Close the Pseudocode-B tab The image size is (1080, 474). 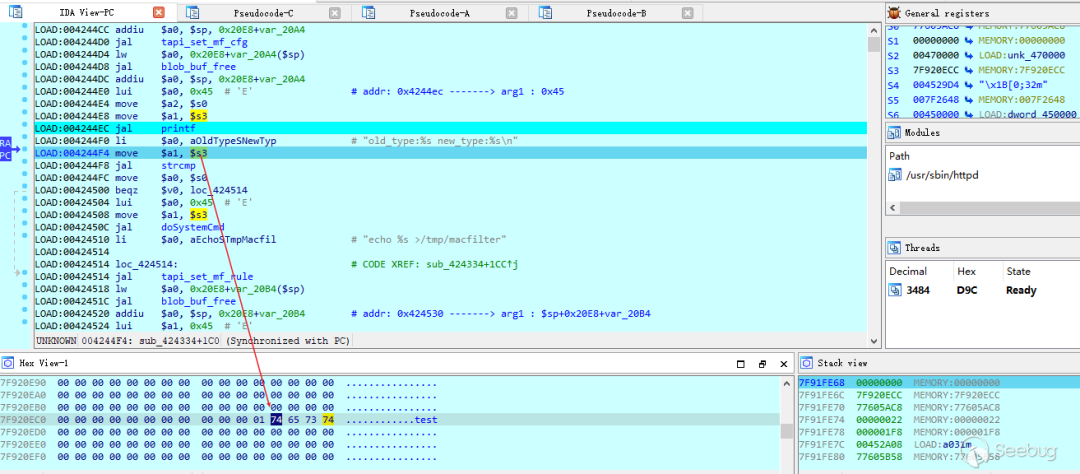tap(687, 12)
